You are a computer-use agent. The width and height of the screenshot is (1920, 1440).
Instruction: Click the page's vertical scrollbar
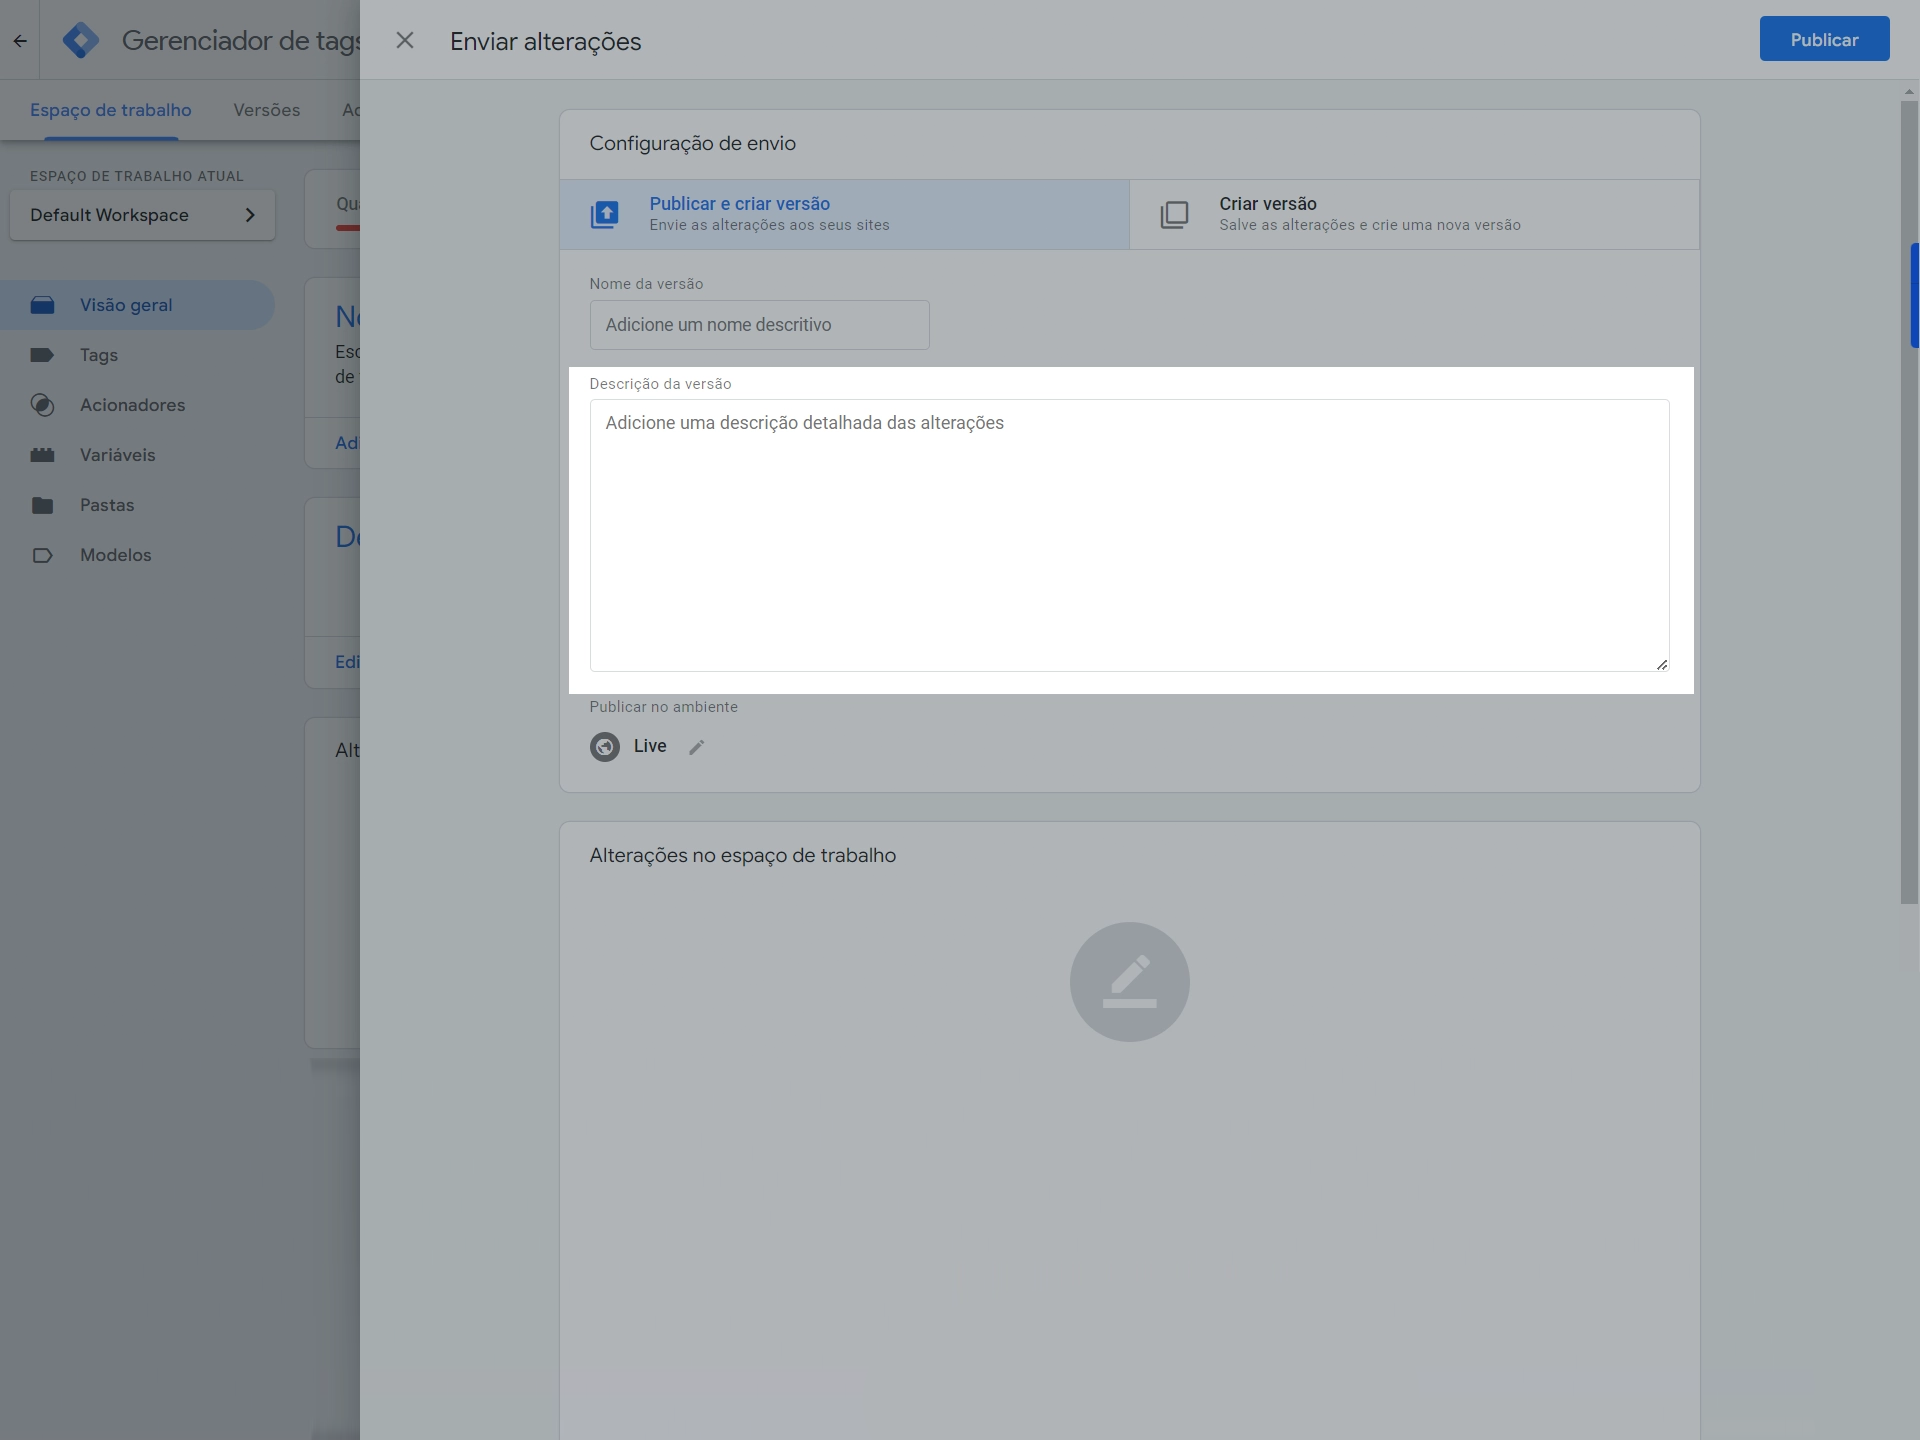pos(1909,500)
